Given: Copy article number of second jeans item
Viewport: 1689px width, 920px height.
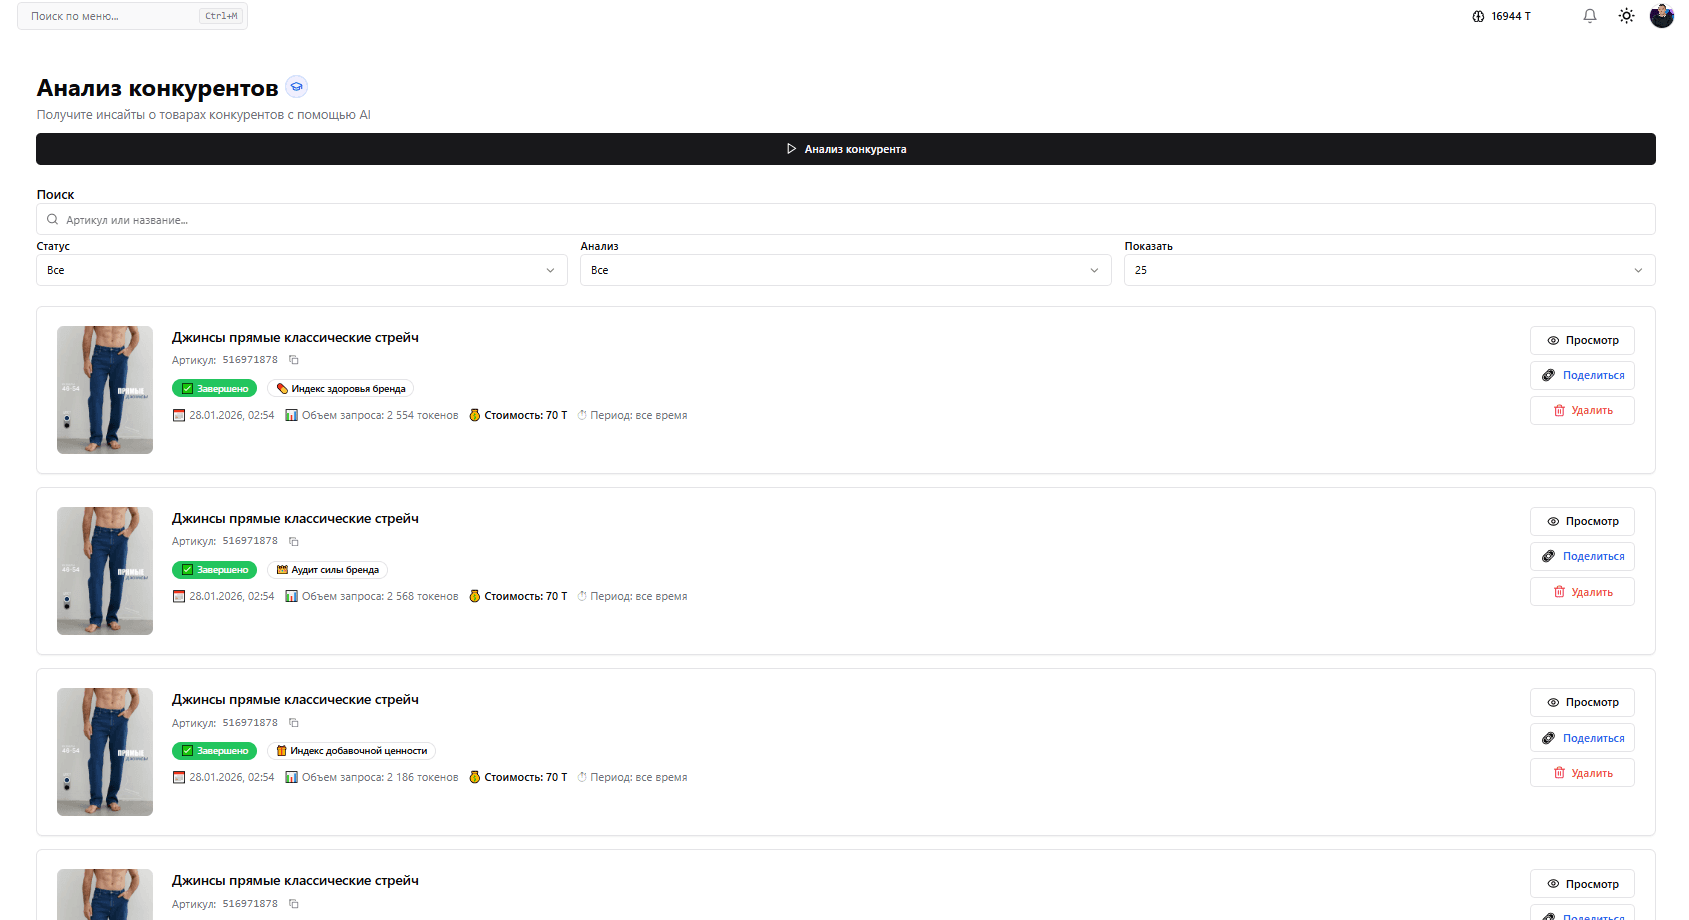Looking at the screenshot, I should pyautogui.click(x=294, y=541).
